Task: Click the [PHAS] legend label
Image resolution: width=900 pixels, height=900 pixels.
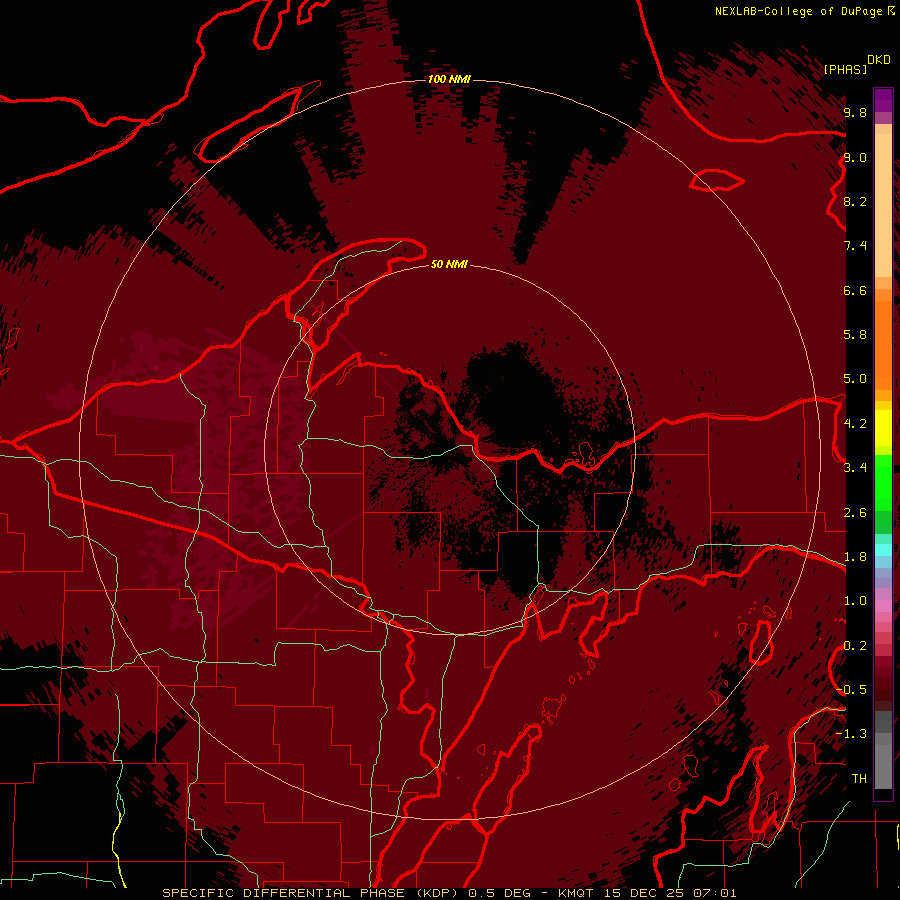Action: (845, 69)
